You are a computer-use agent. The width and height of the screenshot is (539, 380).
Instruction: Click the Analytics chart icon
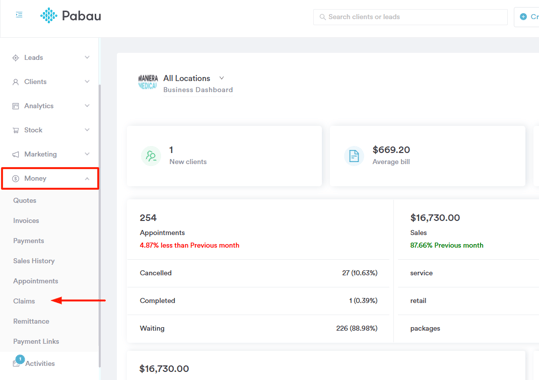15,106
